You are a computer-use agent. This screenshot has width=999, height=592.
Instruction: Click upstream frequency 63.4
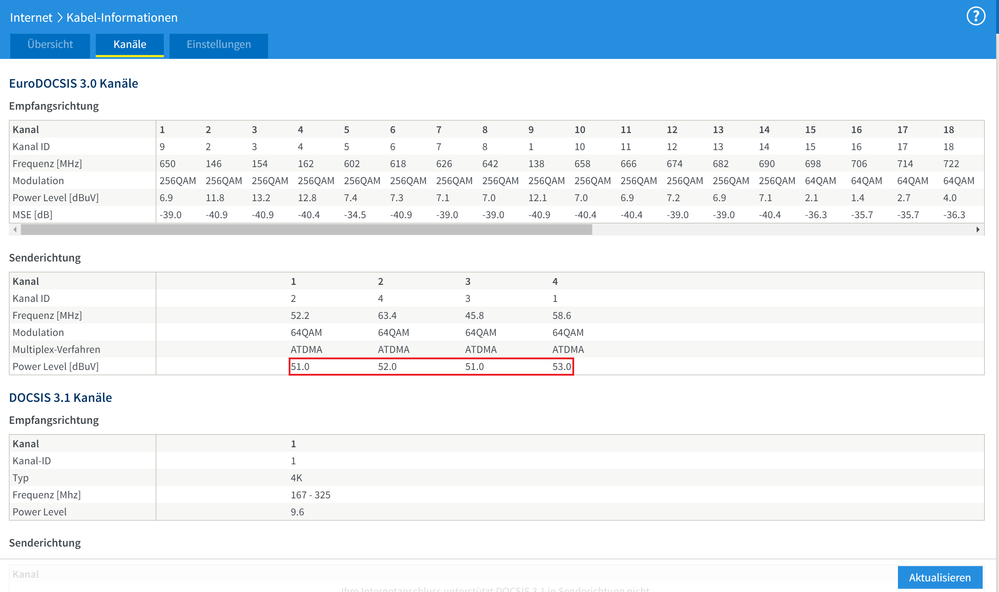[x=387, y=315]
